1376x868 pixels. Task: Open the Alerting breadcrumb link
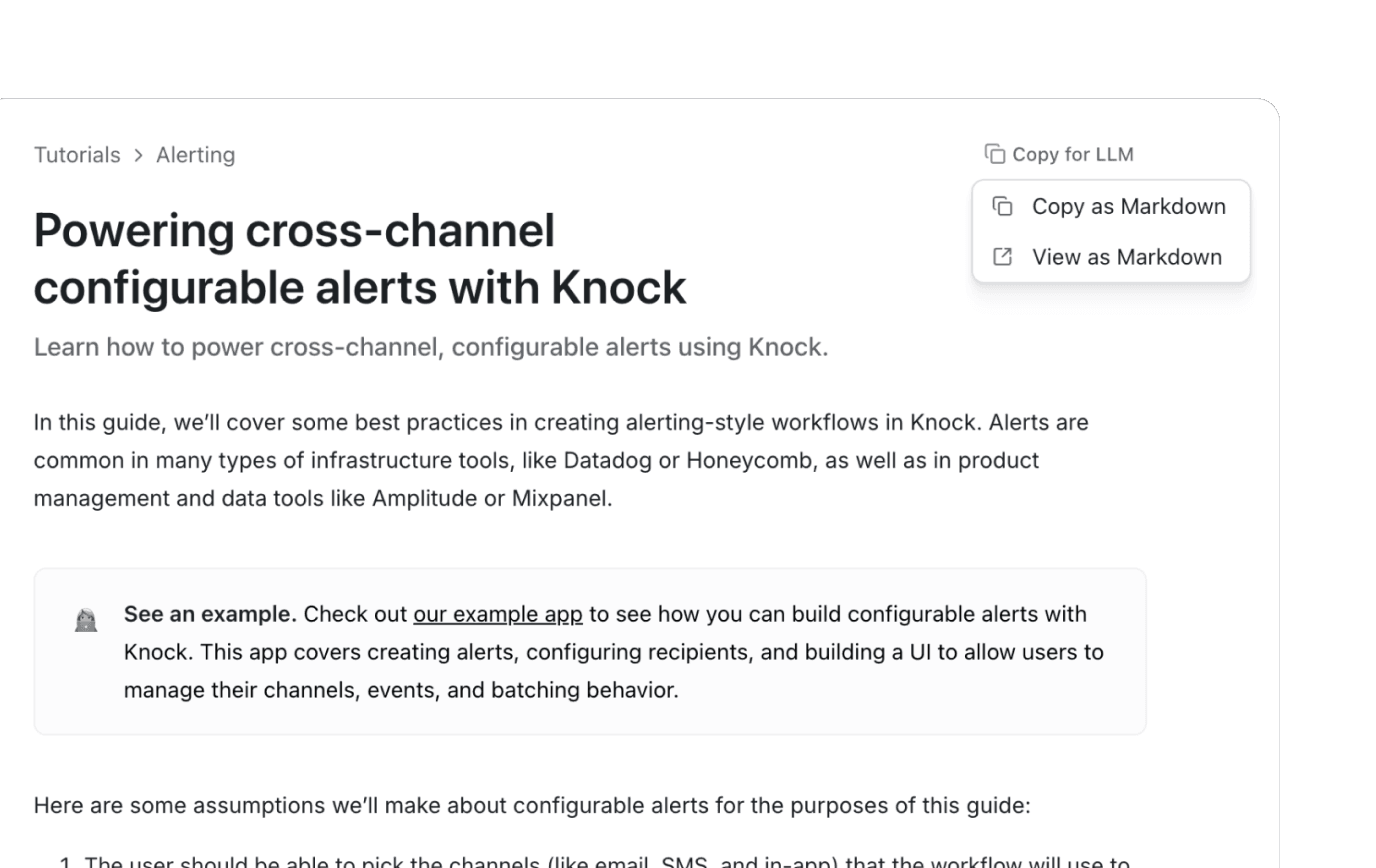(x=194, y=155)
